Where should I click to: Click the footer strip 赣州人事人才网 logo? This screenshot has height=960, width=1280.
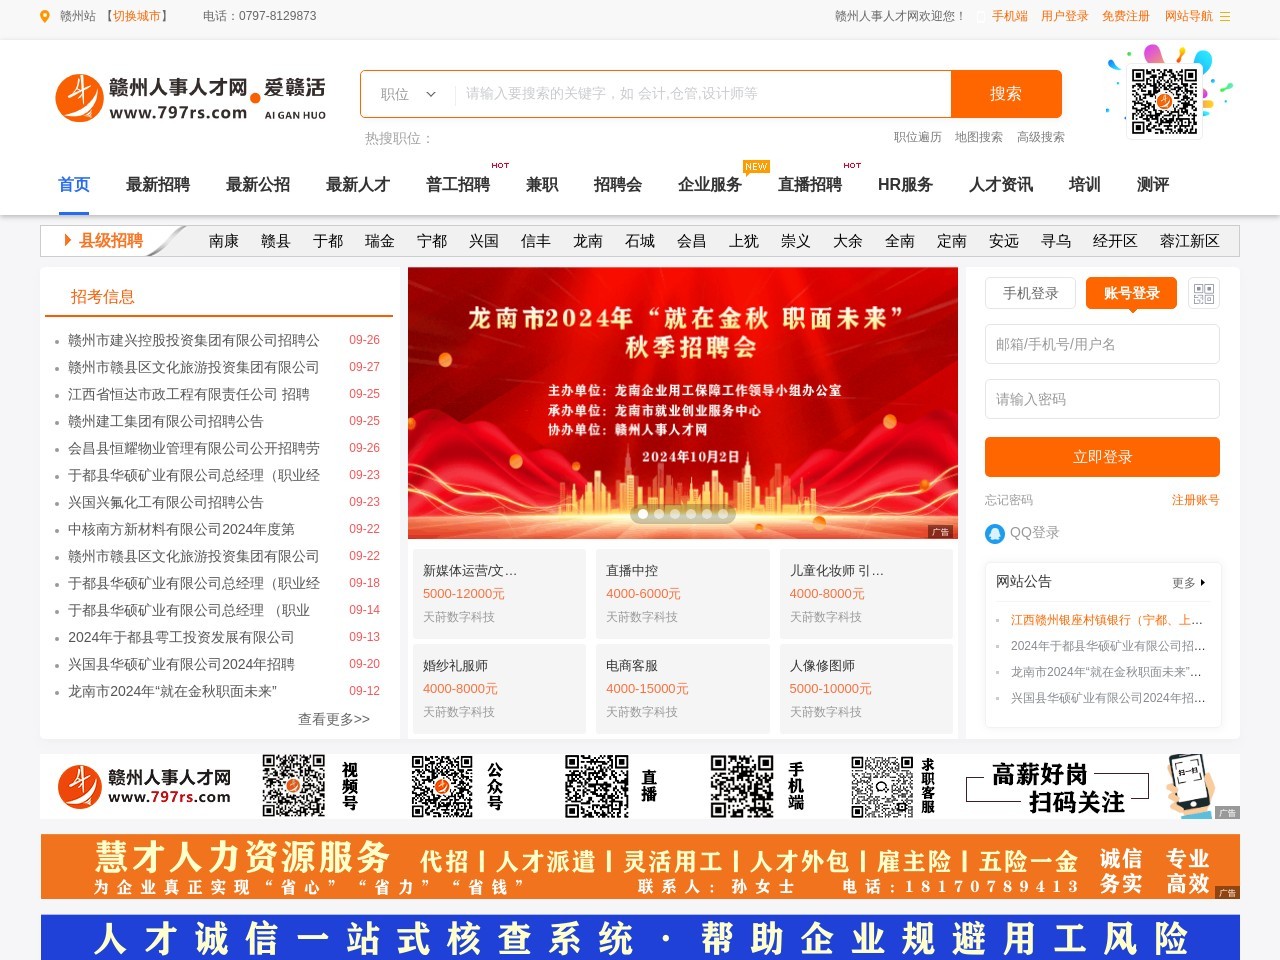(144, 786)
